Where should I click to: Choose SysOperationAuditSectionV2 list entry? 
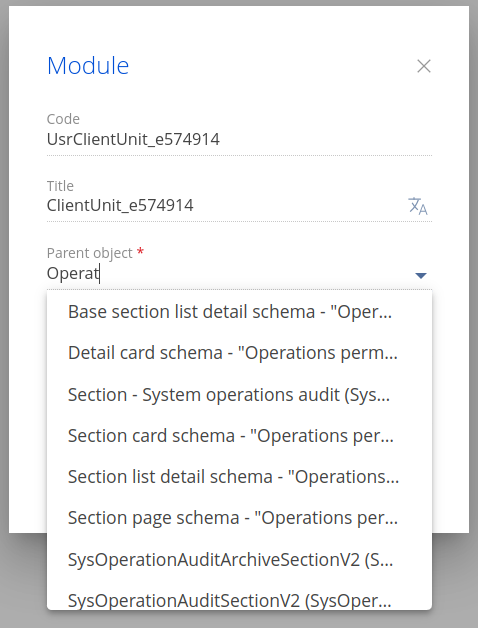tap(239, 600)
